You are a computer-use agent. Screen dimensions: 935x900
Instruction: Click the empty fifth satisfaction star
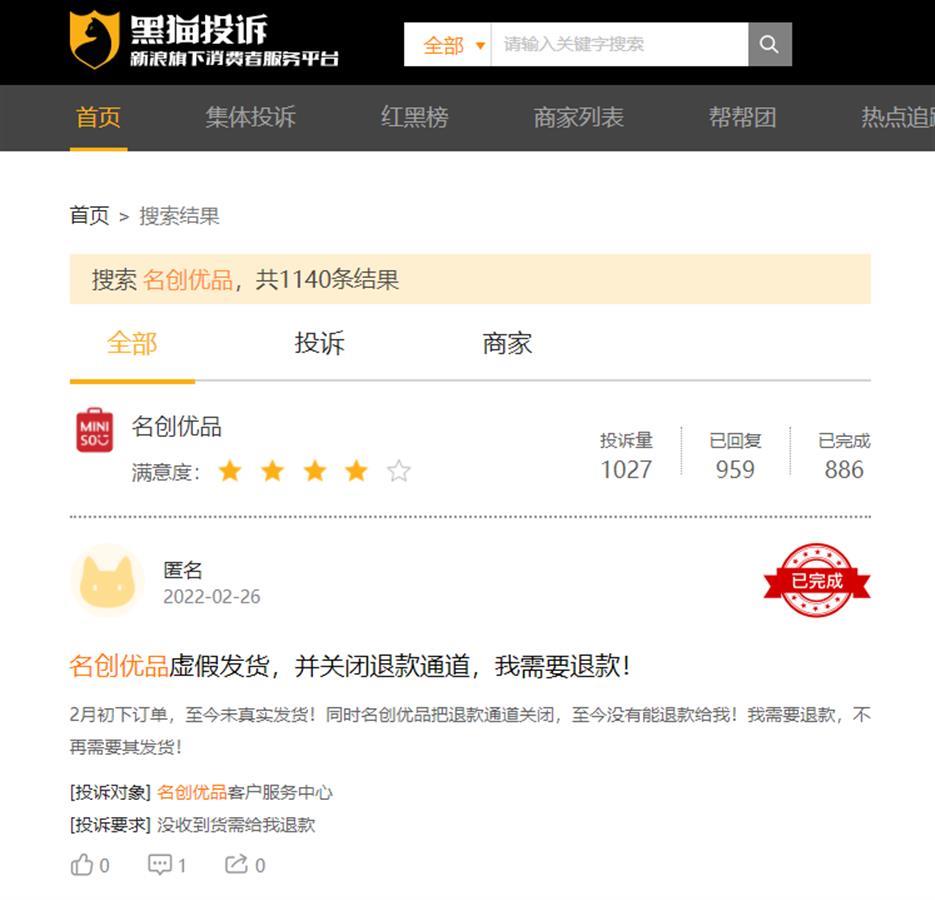click(398, 471)
